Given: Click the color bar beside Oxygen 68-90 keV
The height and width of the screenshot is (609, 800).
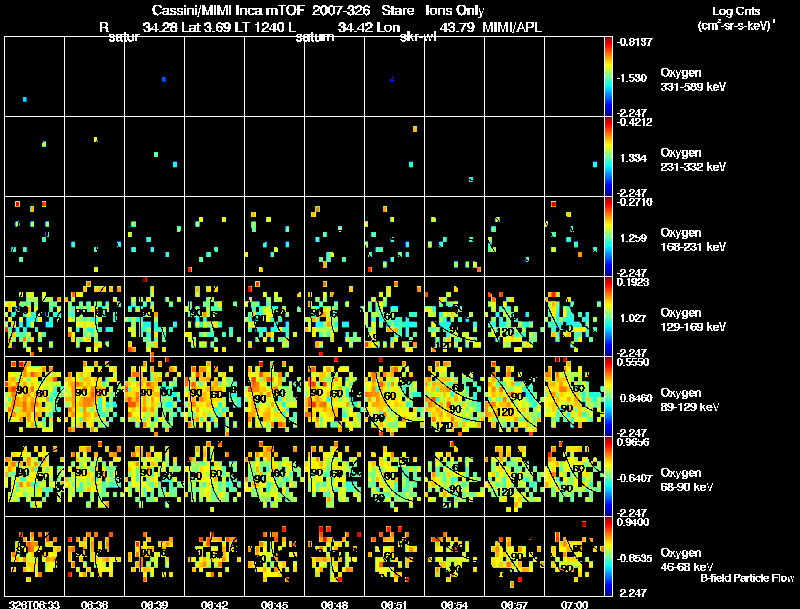Looking at the screenshot, I should tap(608, 476).
